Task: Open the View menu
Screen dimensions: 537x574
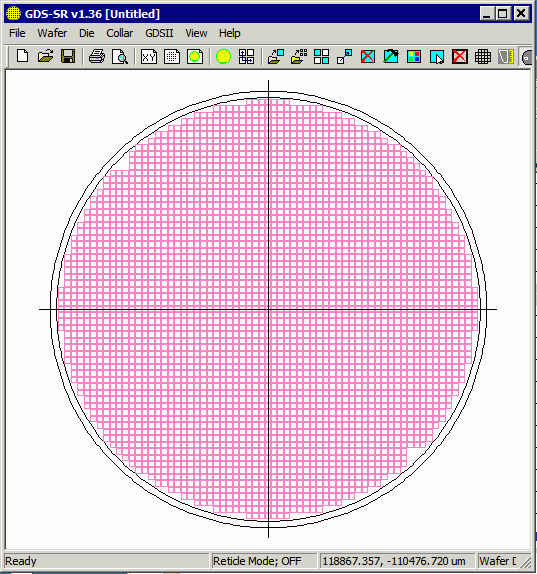Action: (x=196, y=33)
